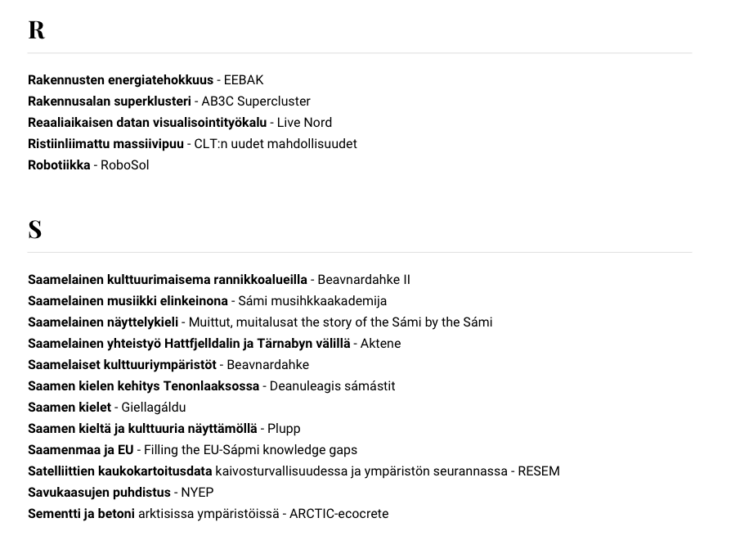Select the RESEM satellite data entry
Viewport: 740px width, 545px height.
click(x=294, y=471)
